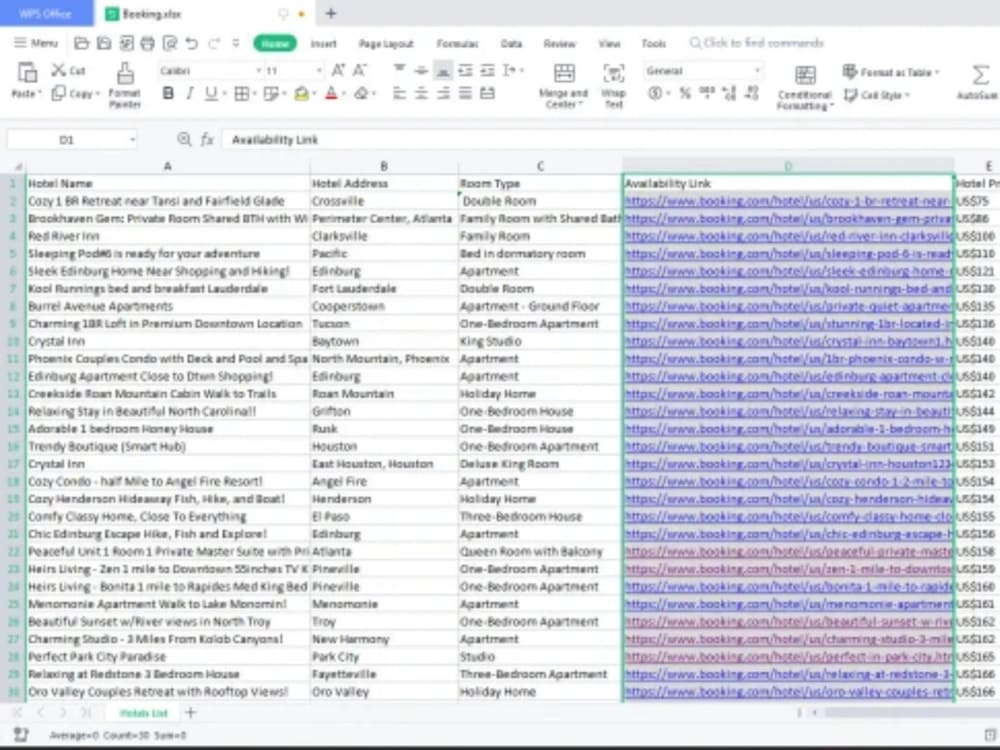Click the Decrease Decimal icon

point(752,93)
